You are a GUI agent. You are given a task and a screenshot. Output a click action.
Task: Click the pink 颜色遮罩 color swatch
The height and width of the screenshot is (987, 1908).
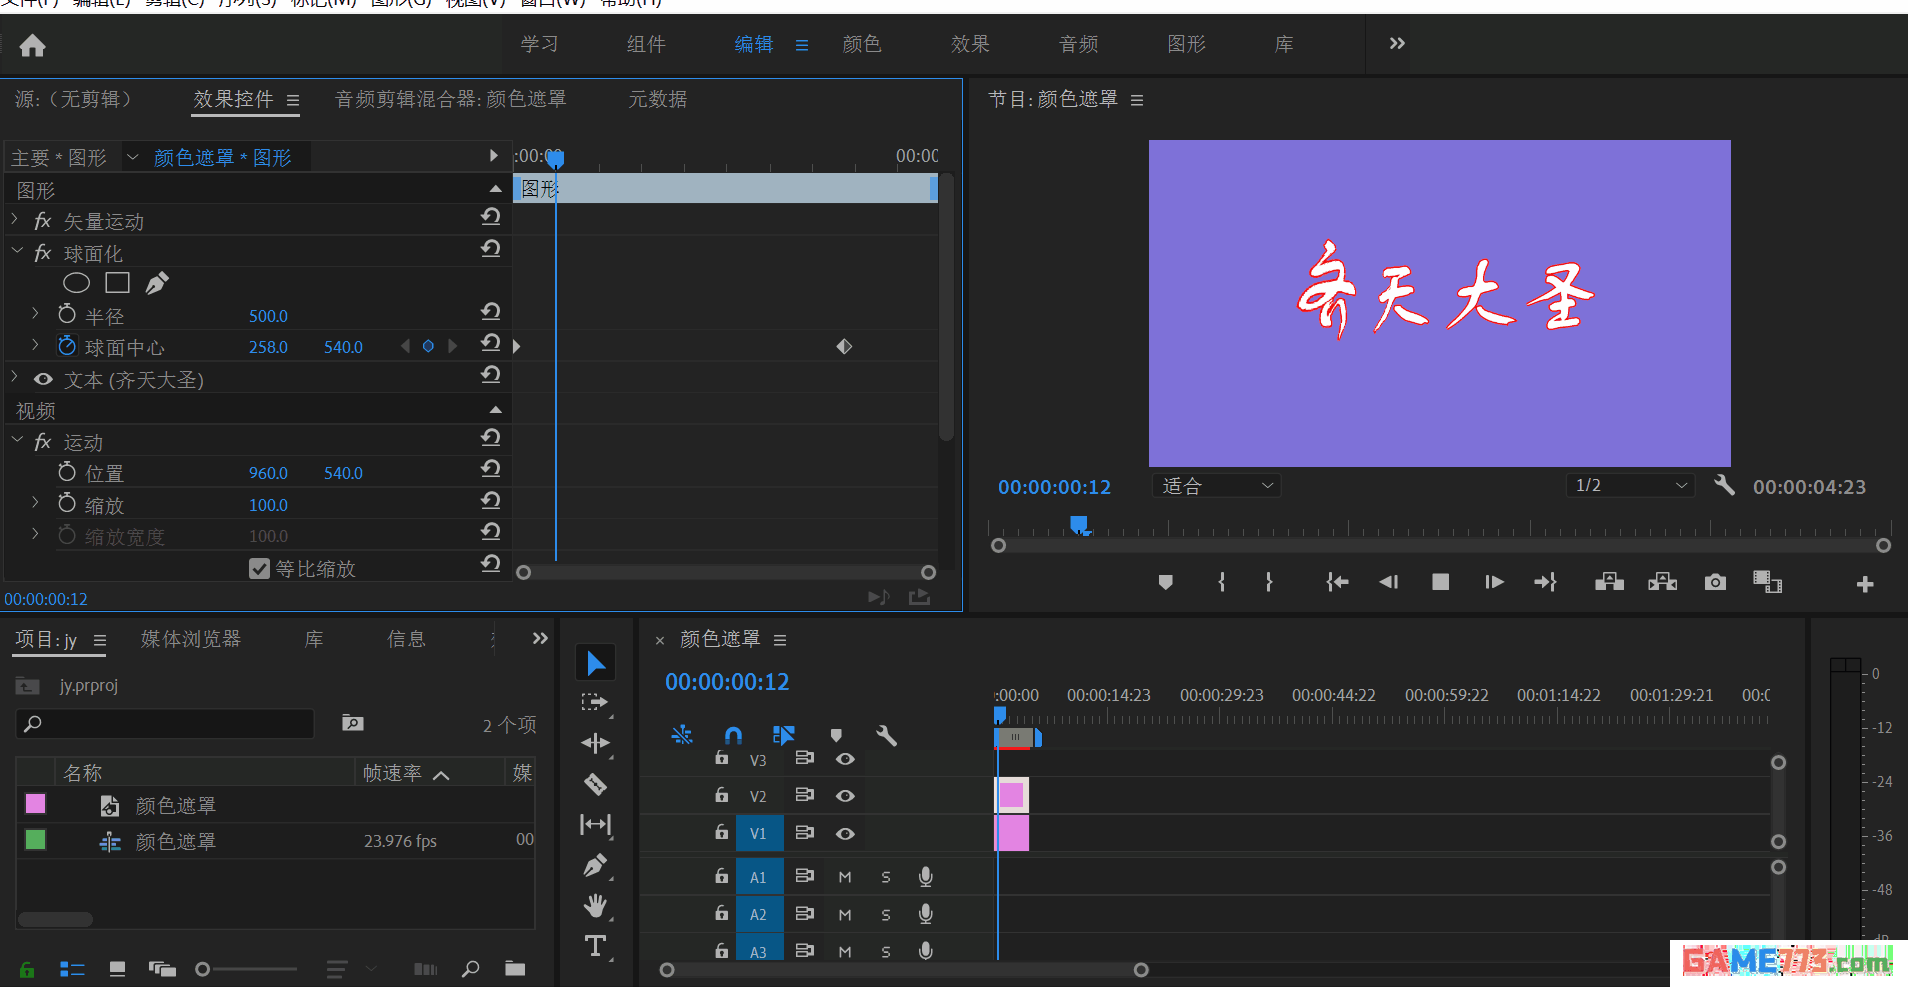[x=34, y=803]
